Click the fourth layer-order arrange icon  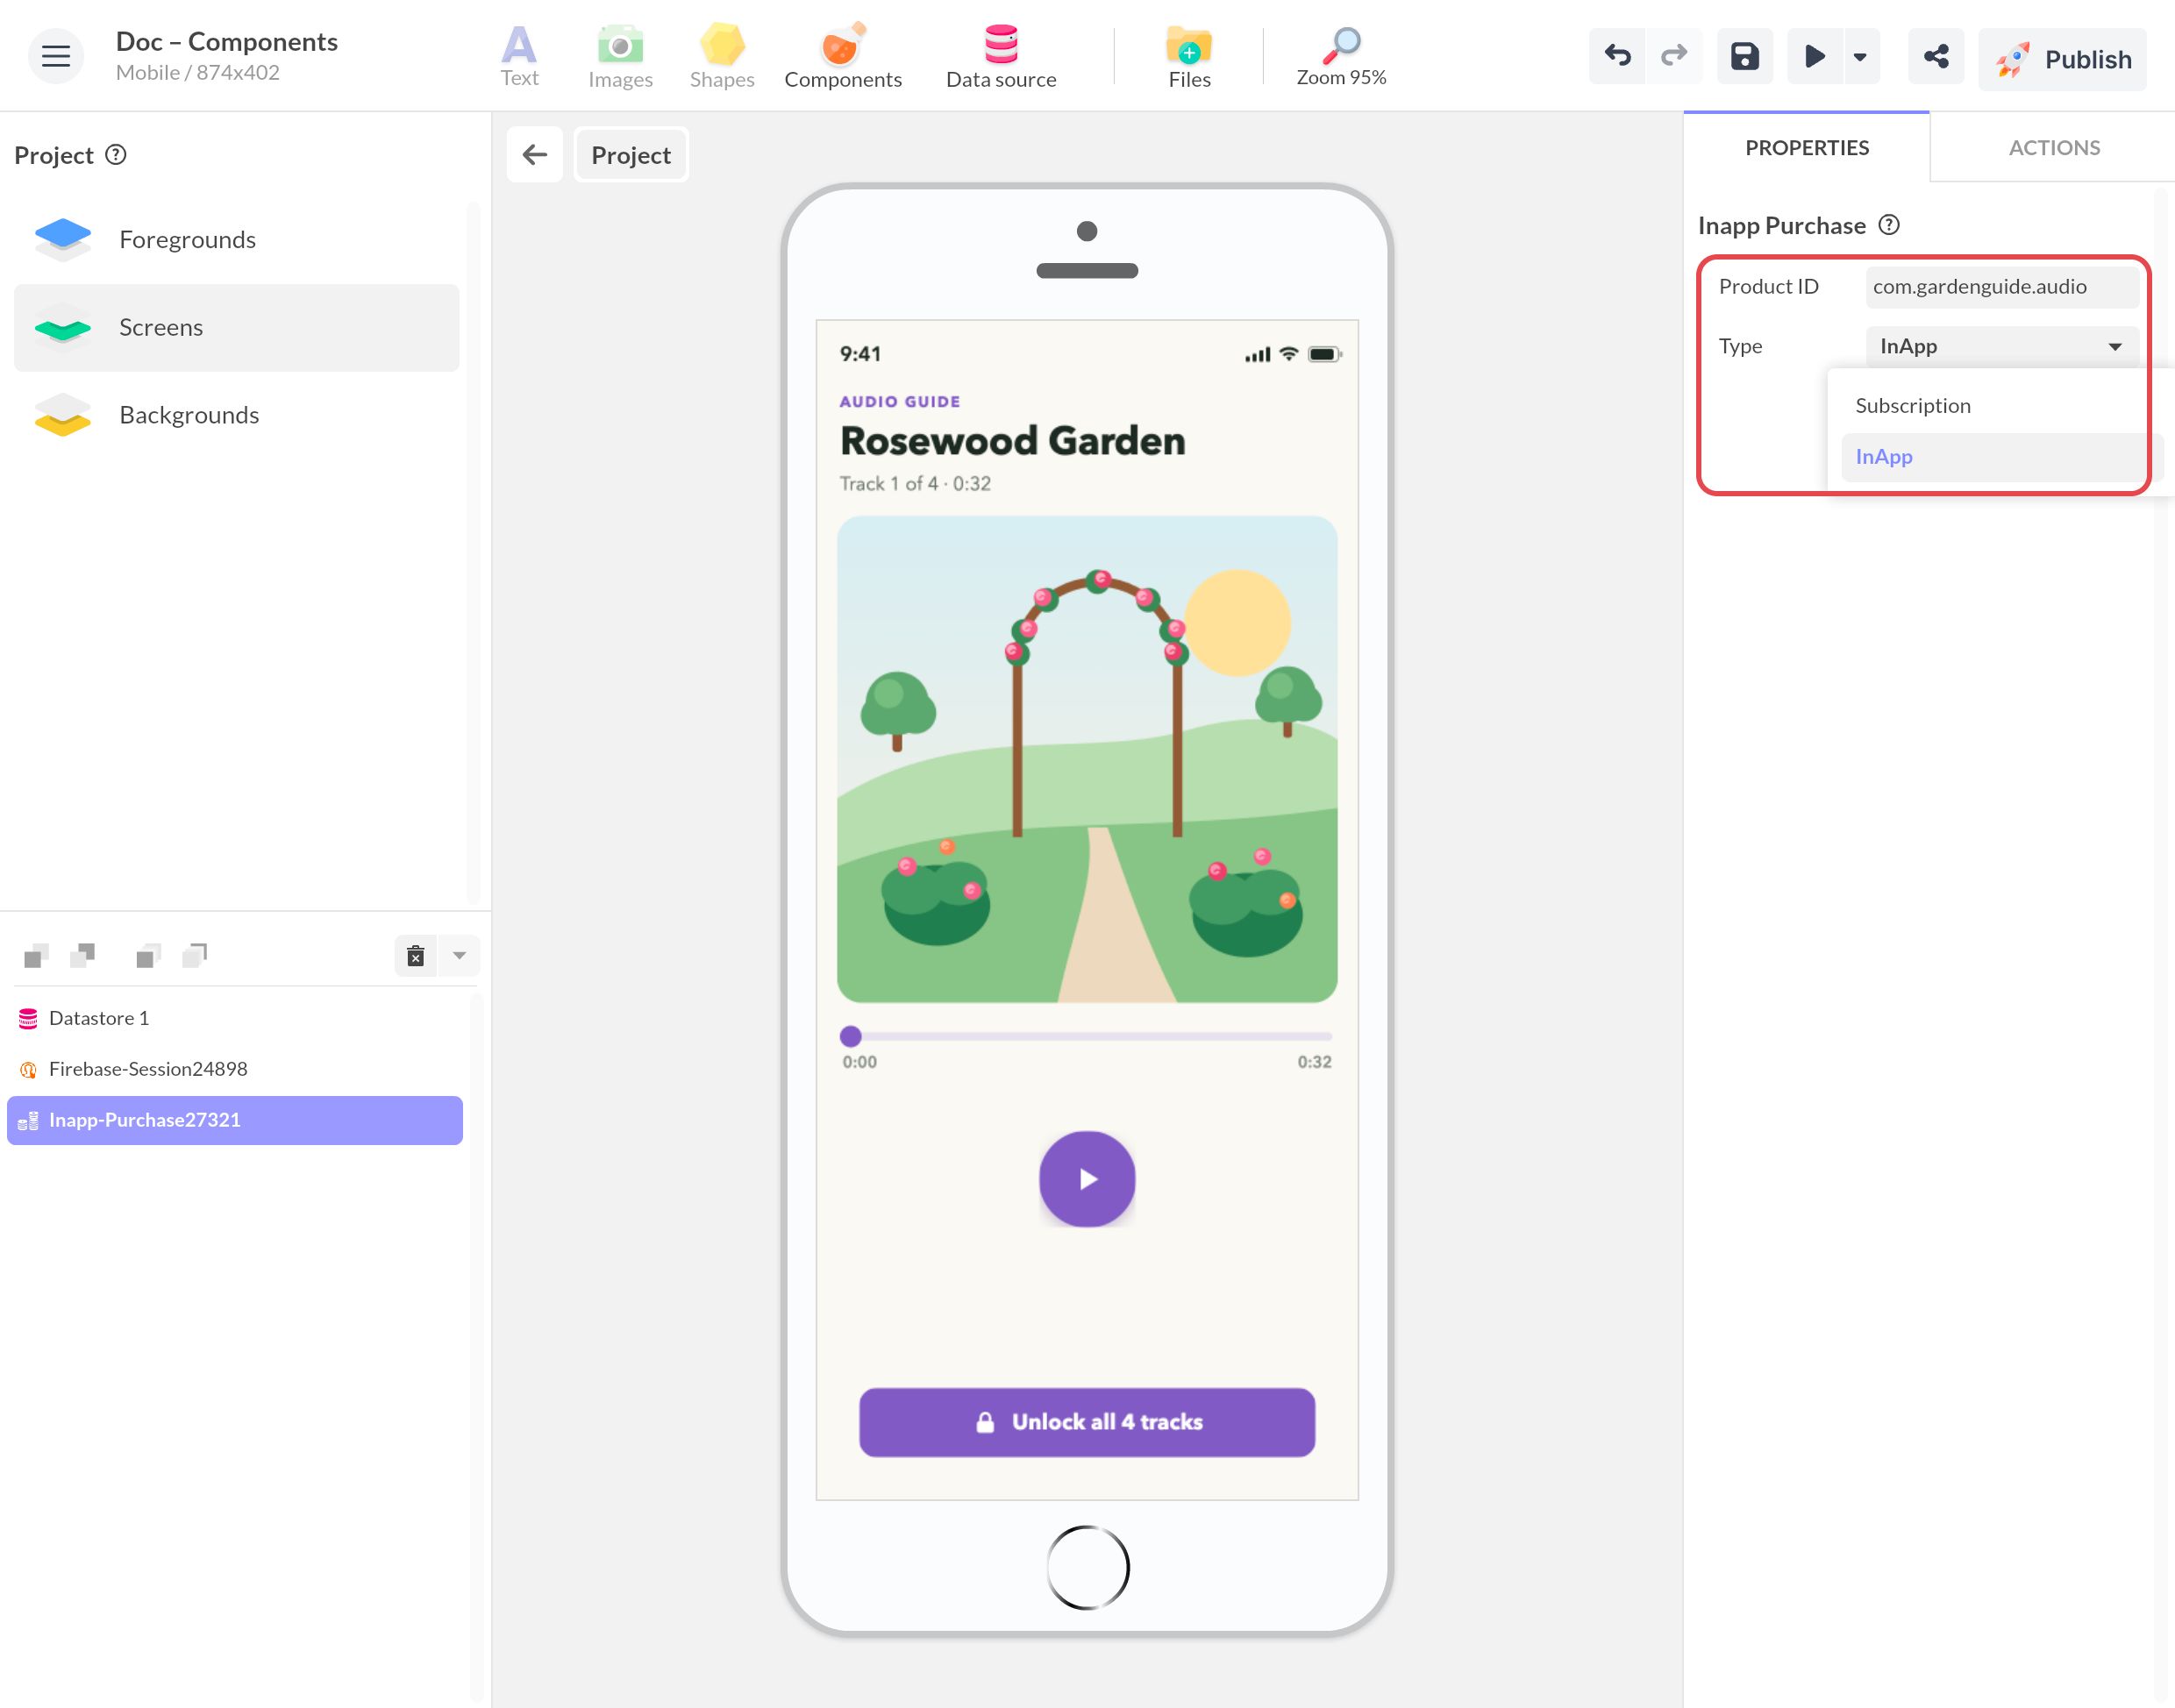pyautogui.click(x=195, y=956)
